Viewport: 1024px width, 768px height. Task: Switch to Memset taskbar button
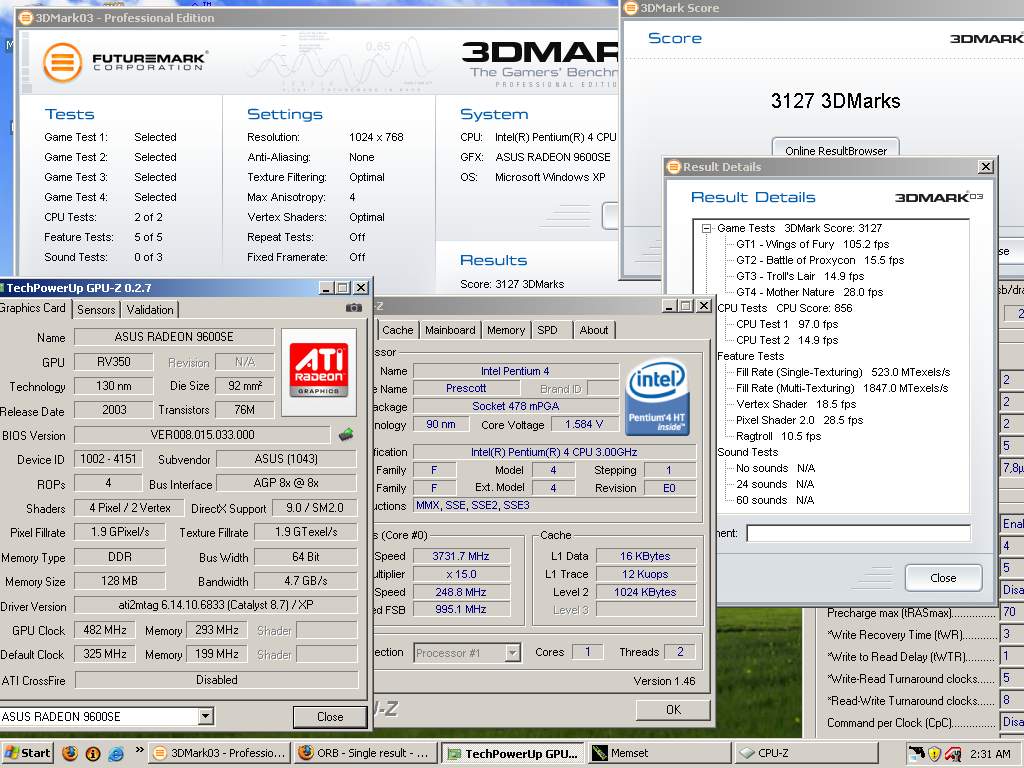[x=659, y=753]
